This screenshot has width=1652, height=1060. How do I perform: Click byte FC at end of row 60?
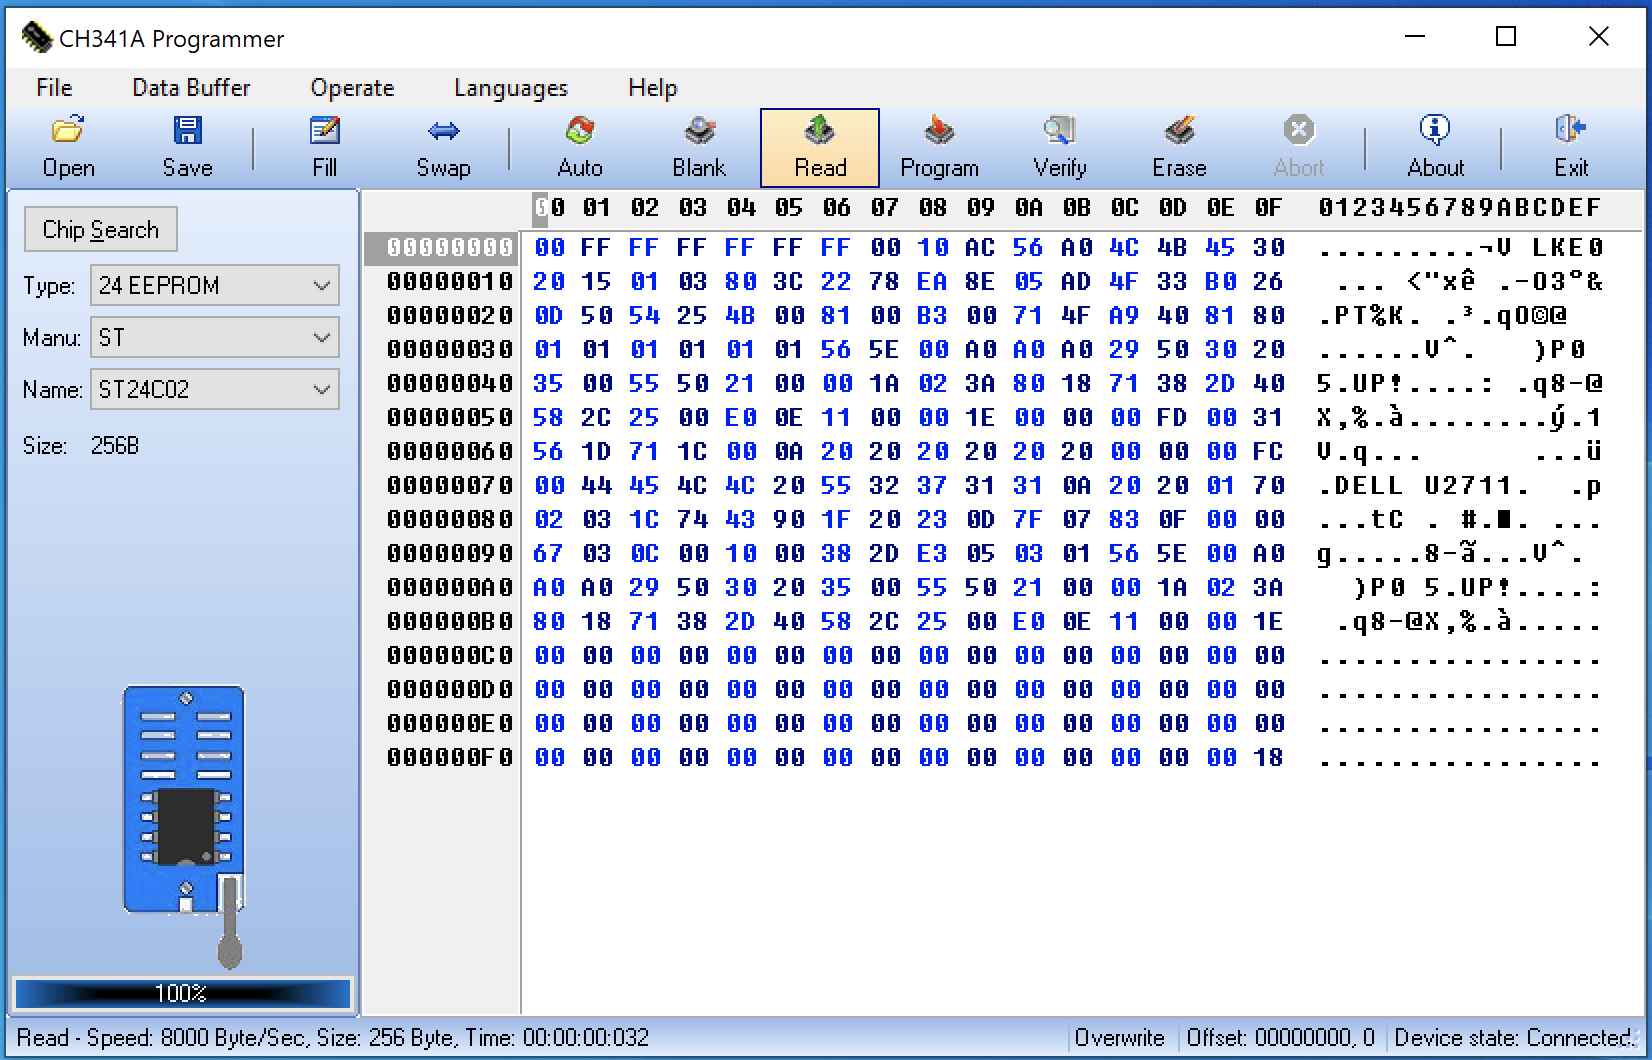[x=1268, y=451]
